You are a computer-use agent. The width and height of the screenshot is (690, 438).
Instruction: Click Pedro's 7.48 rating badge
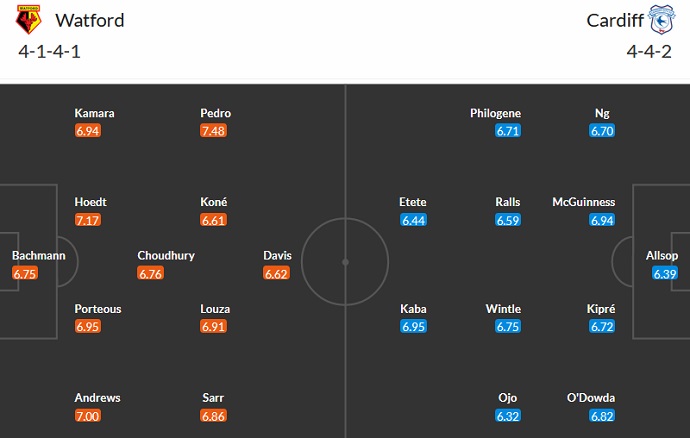pos(213,131)
